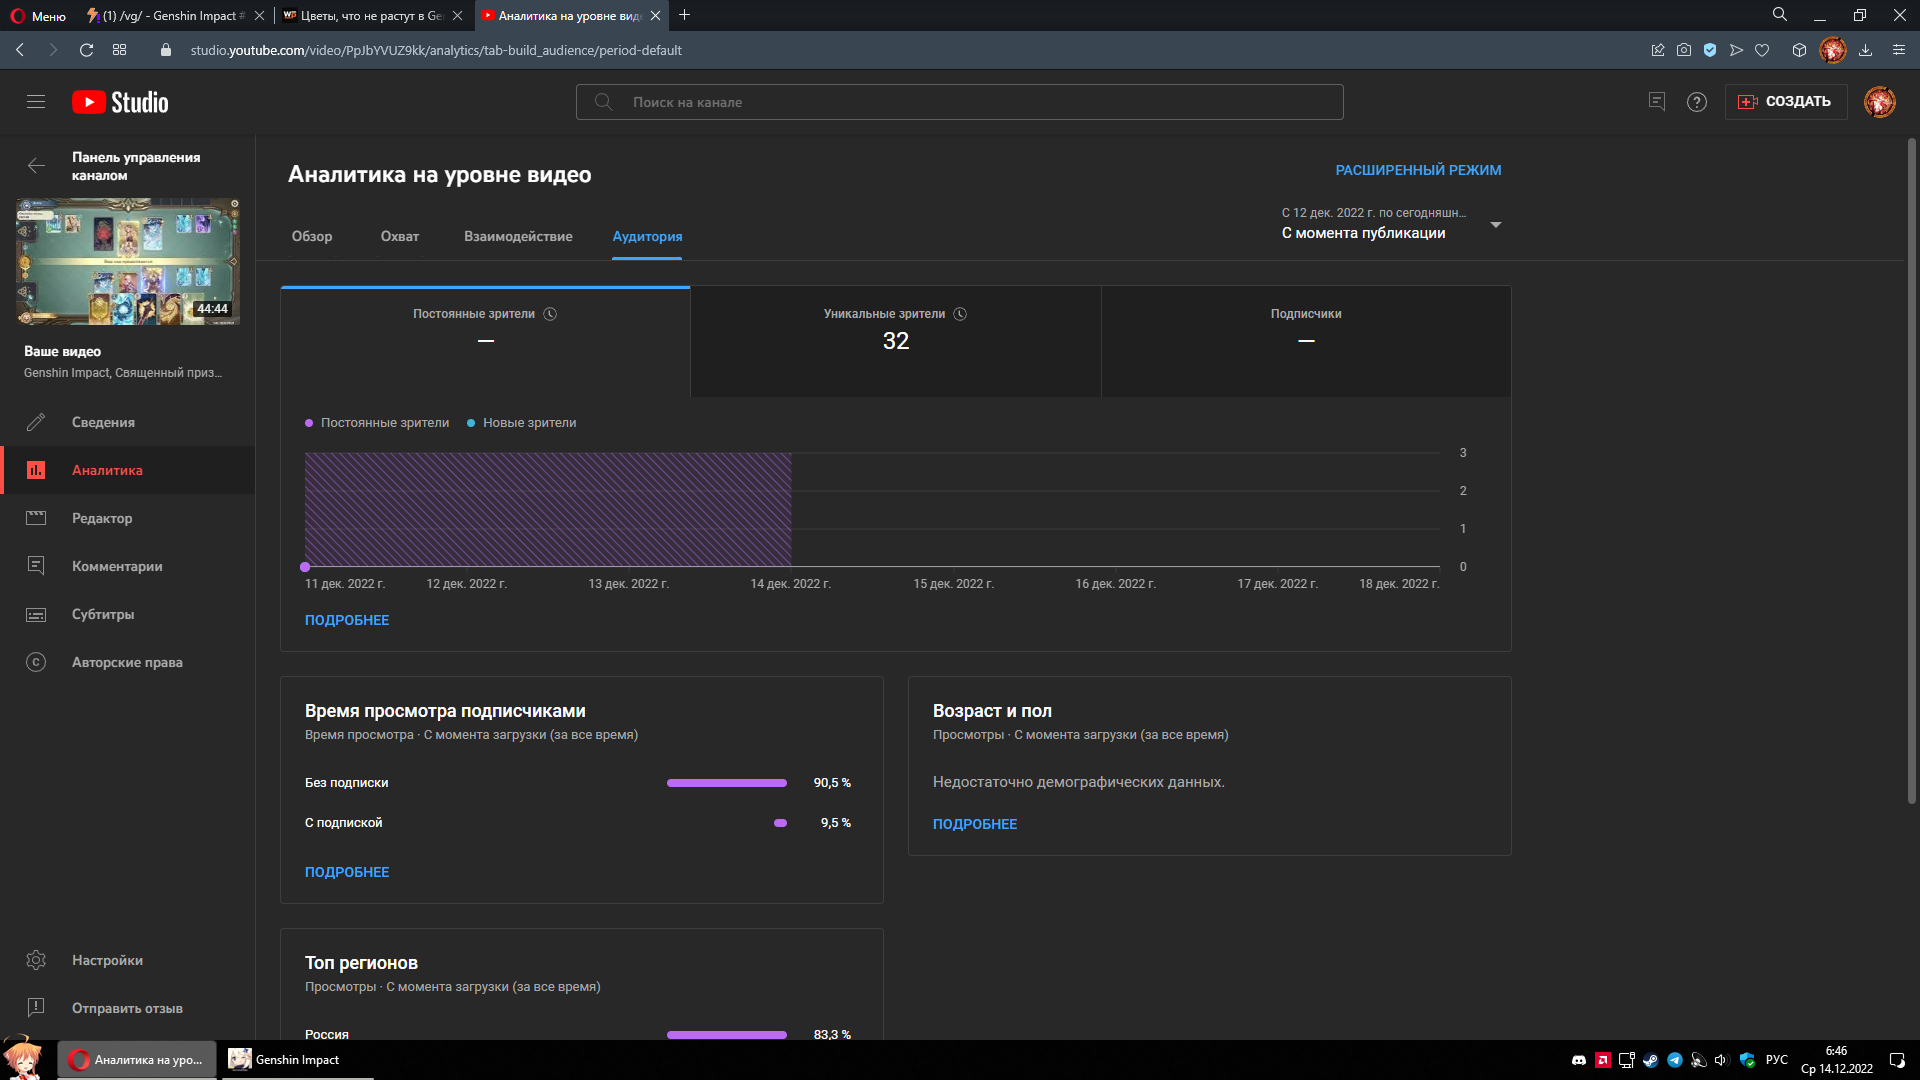Go to Комментарии in the sidebar
Image resolution: width=1920 pixels, height=1080 pixels.
pyautogui.click(x=116, y=566)
